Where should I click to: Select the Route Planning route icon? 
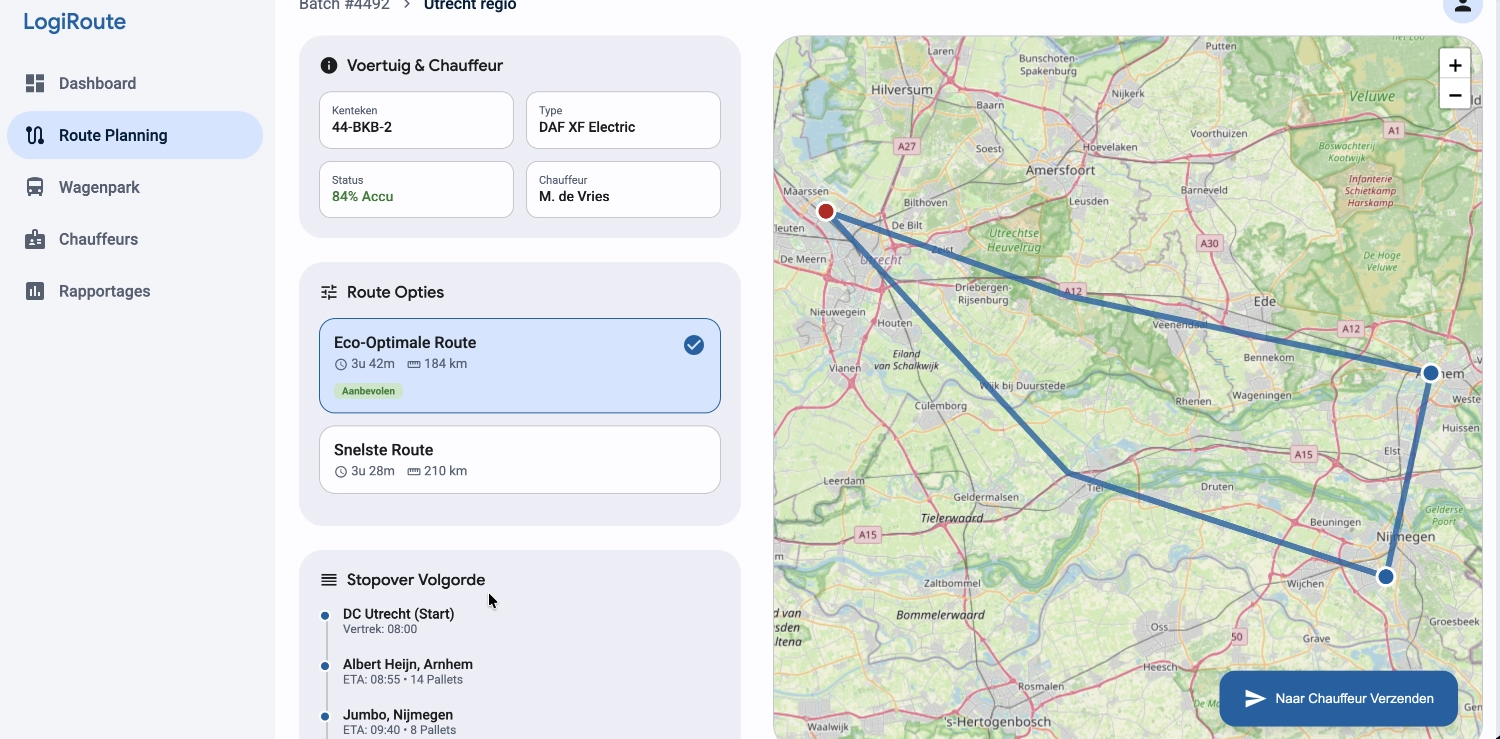click(33, 135)
